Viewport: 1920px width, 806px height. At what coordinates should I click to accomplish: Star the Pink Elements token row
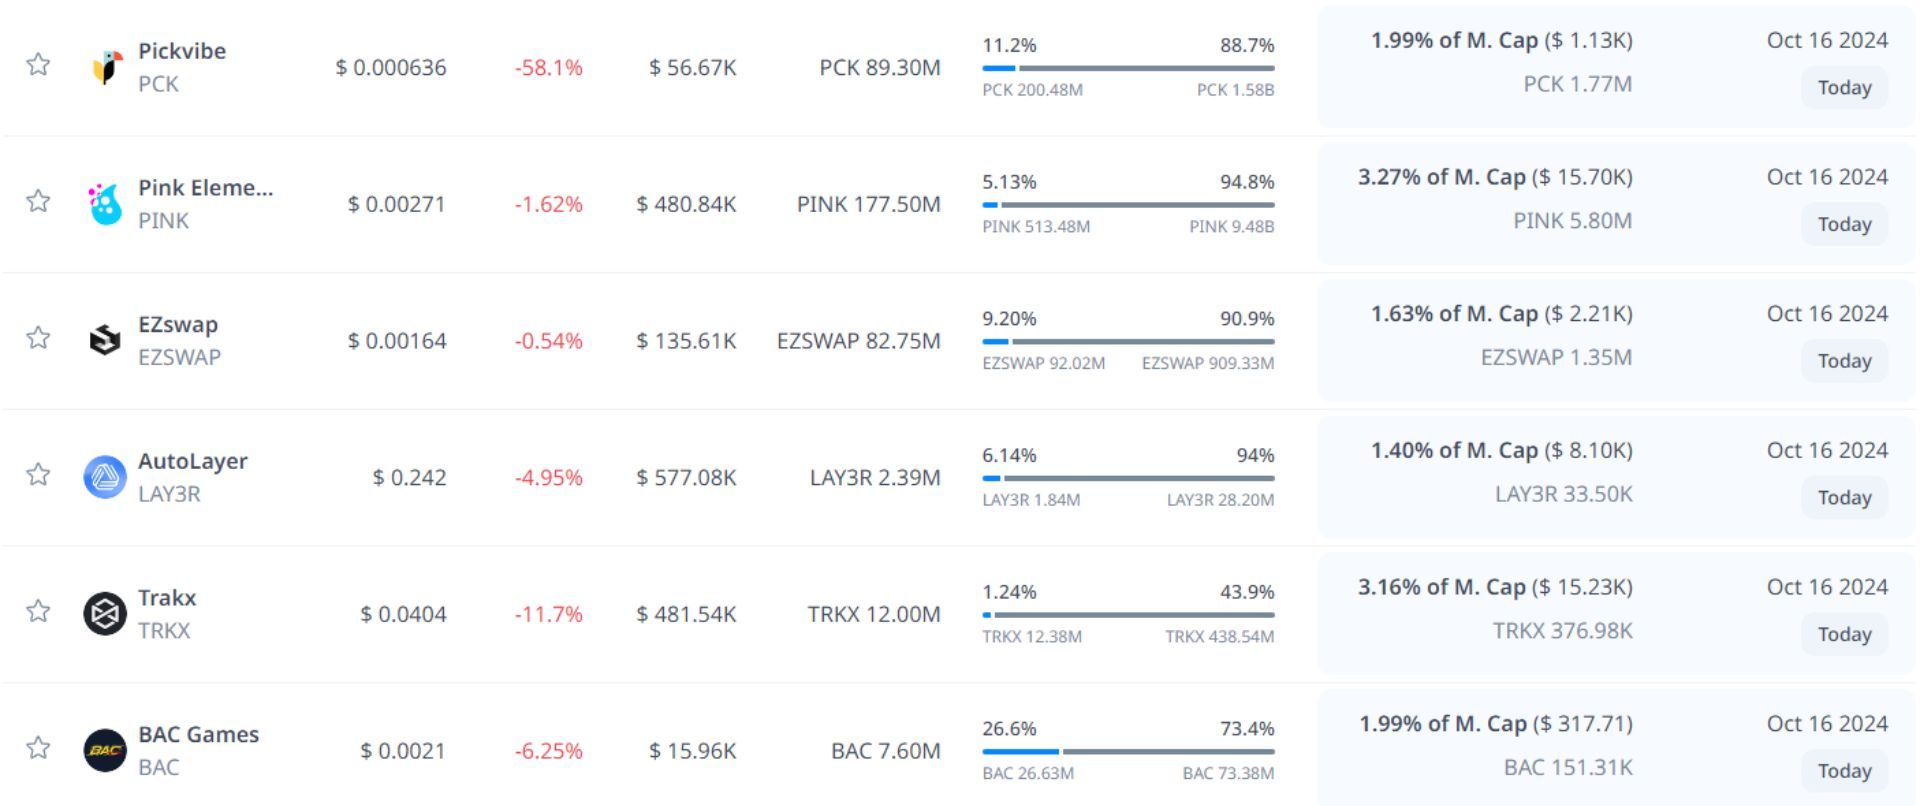(x=38, y=201)
